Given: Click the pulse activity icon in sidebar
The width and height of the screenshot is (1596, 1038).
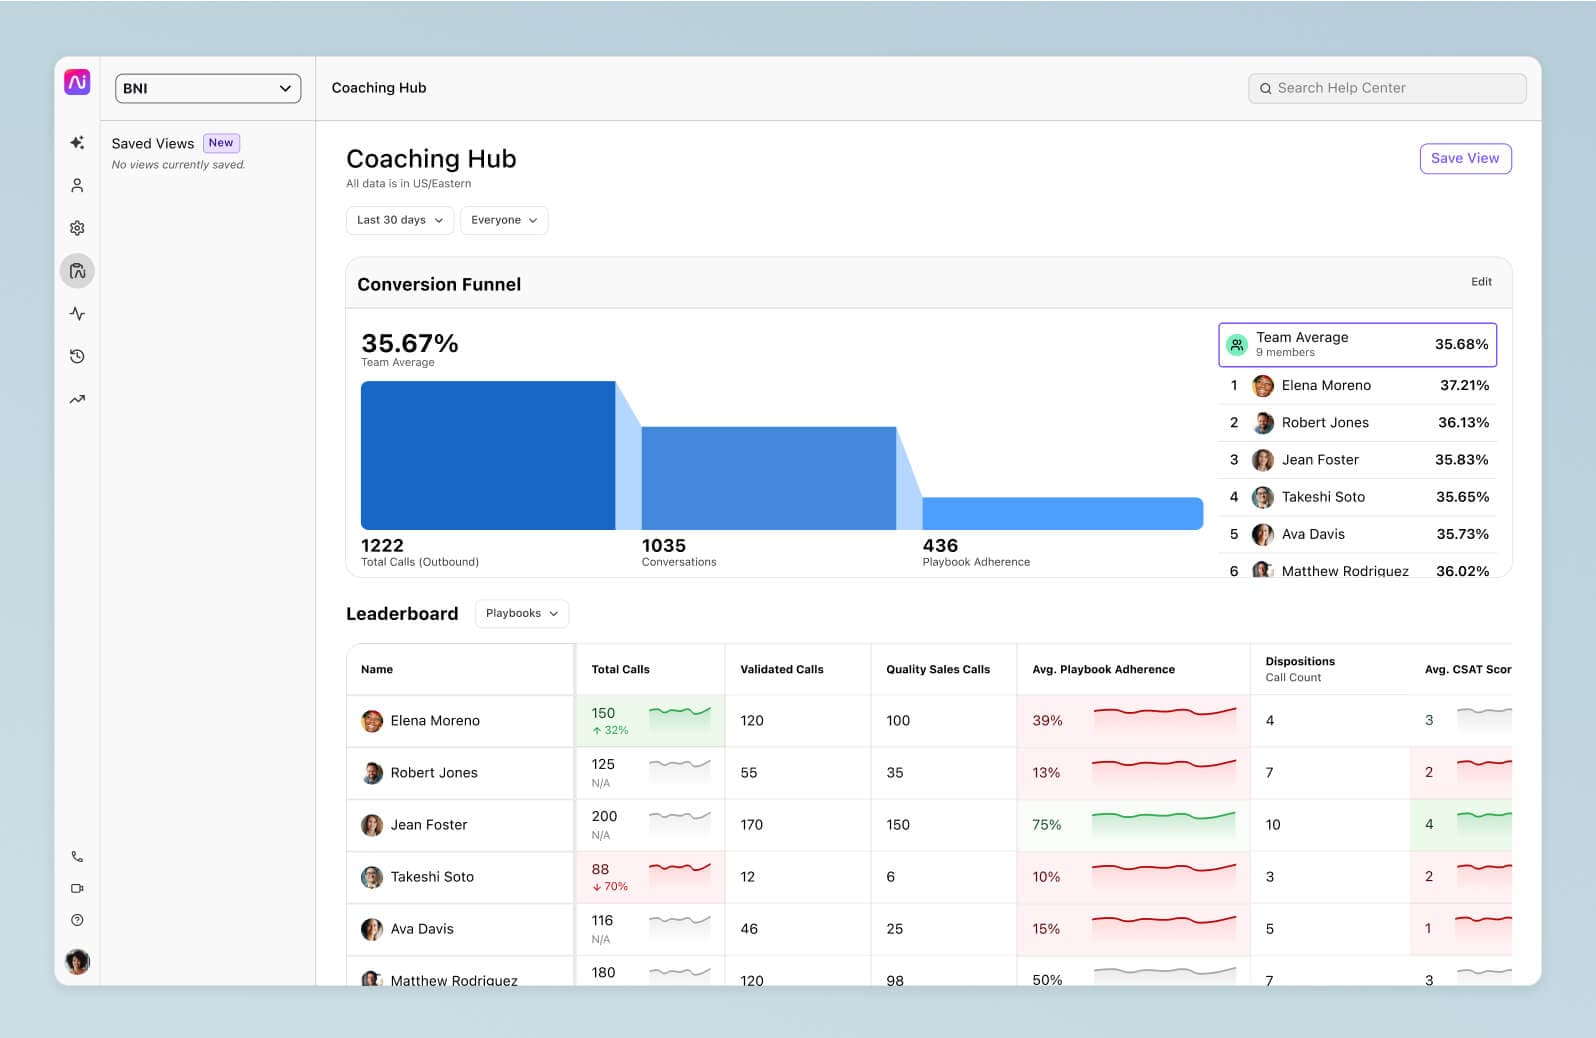Looking at the screenshot, I should pyautogui.click(x=77, y=314).
